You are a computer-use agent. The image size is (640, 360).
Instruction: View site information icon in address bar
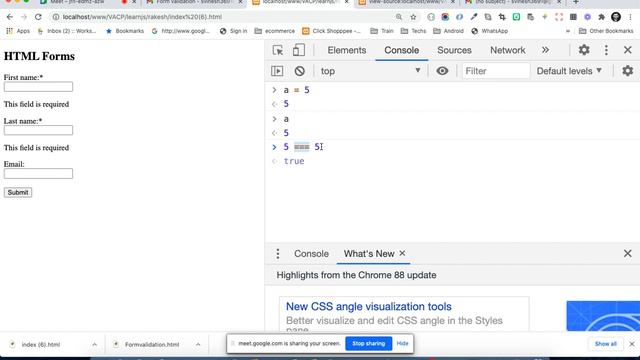(56, 17)
